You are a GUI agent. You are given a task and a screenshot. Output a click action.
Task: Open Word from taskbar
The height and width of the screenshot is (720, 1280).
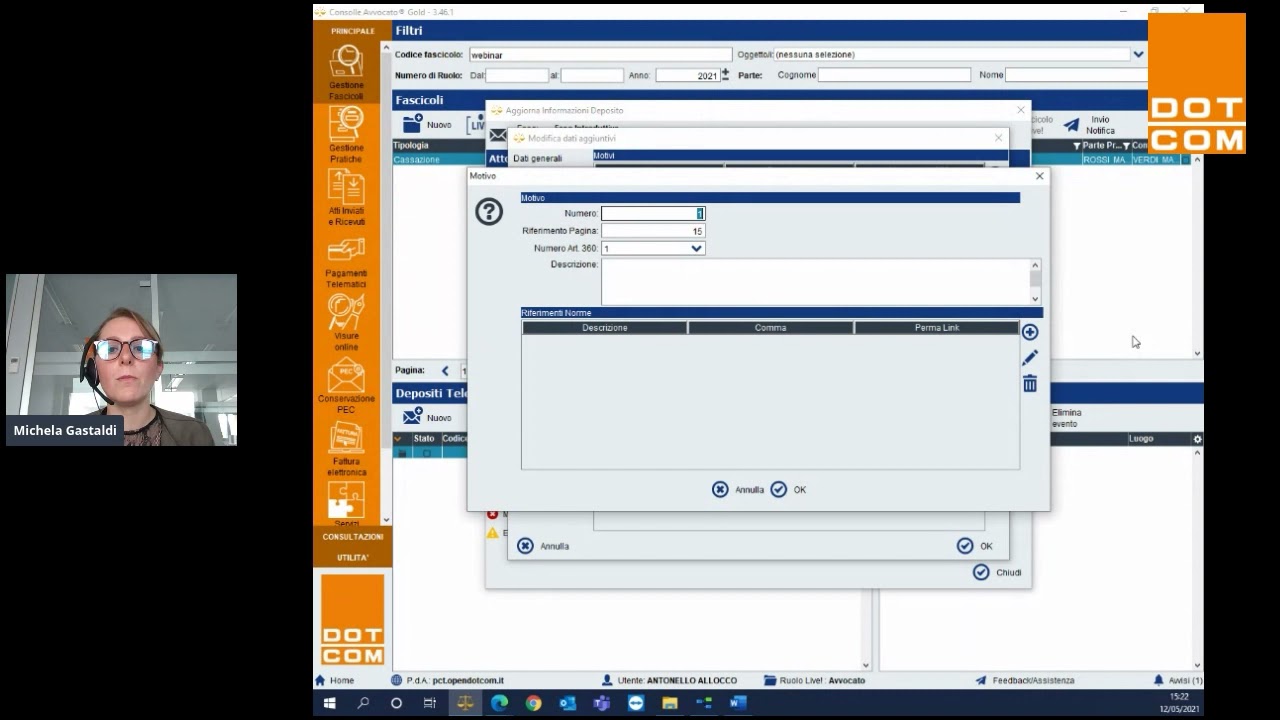tap(738, 703)
